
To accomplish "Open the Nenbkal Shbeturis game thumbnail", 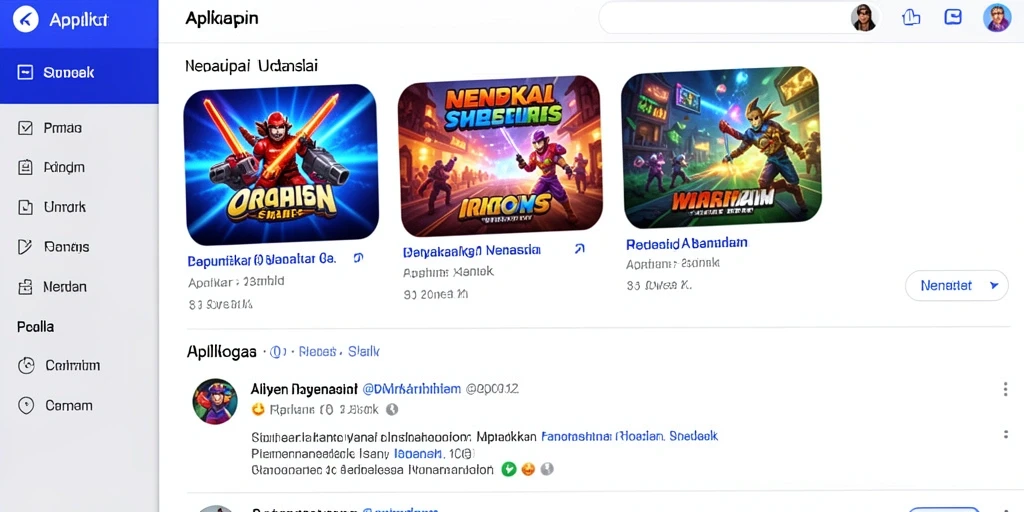I will (500, 155).
